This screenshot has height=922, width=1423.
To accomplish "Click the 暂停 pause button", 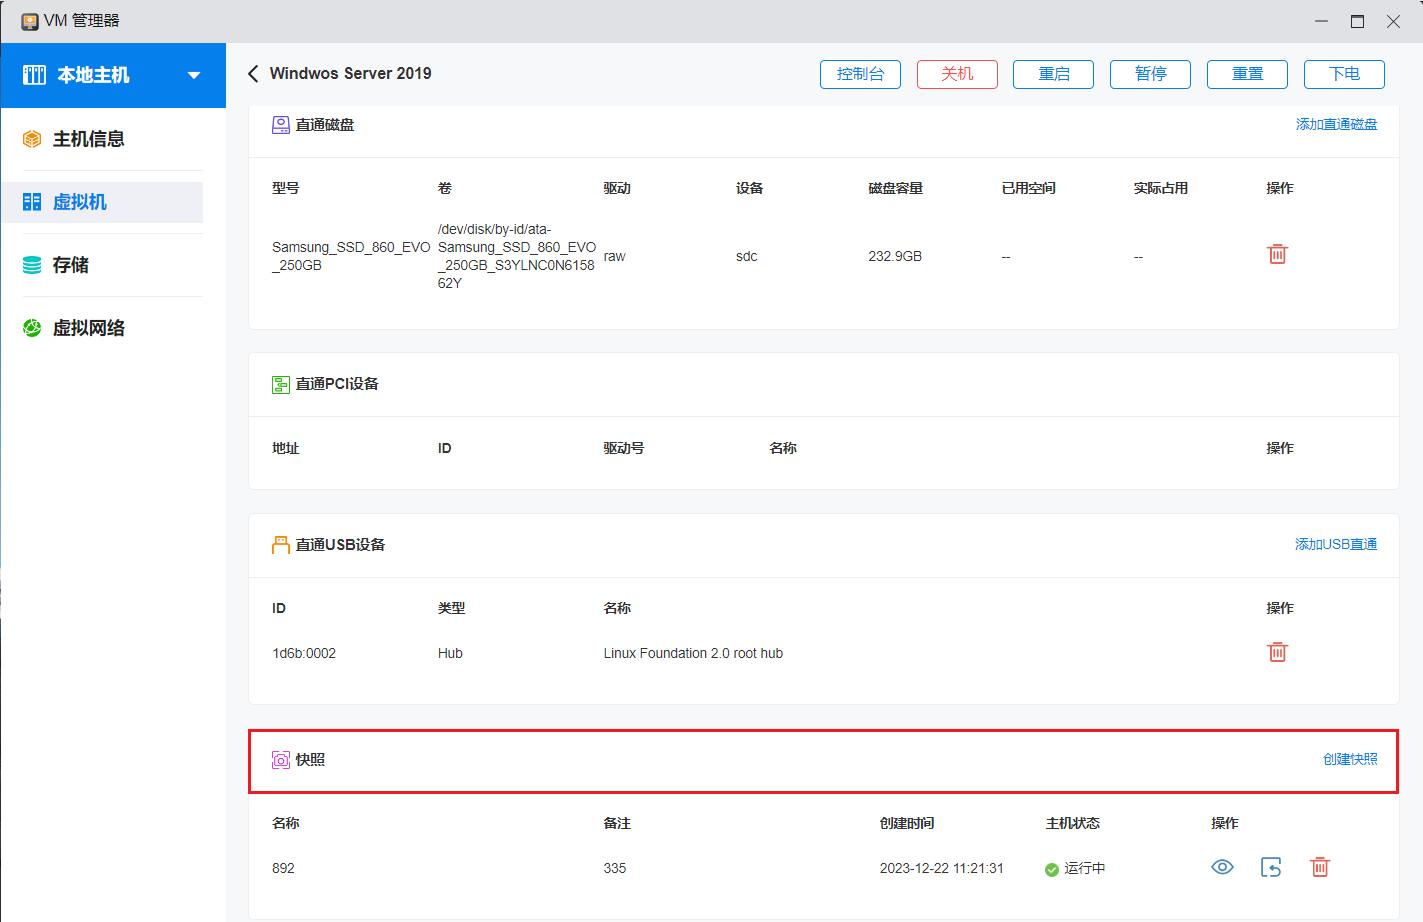I will (x=1151, y=74).
